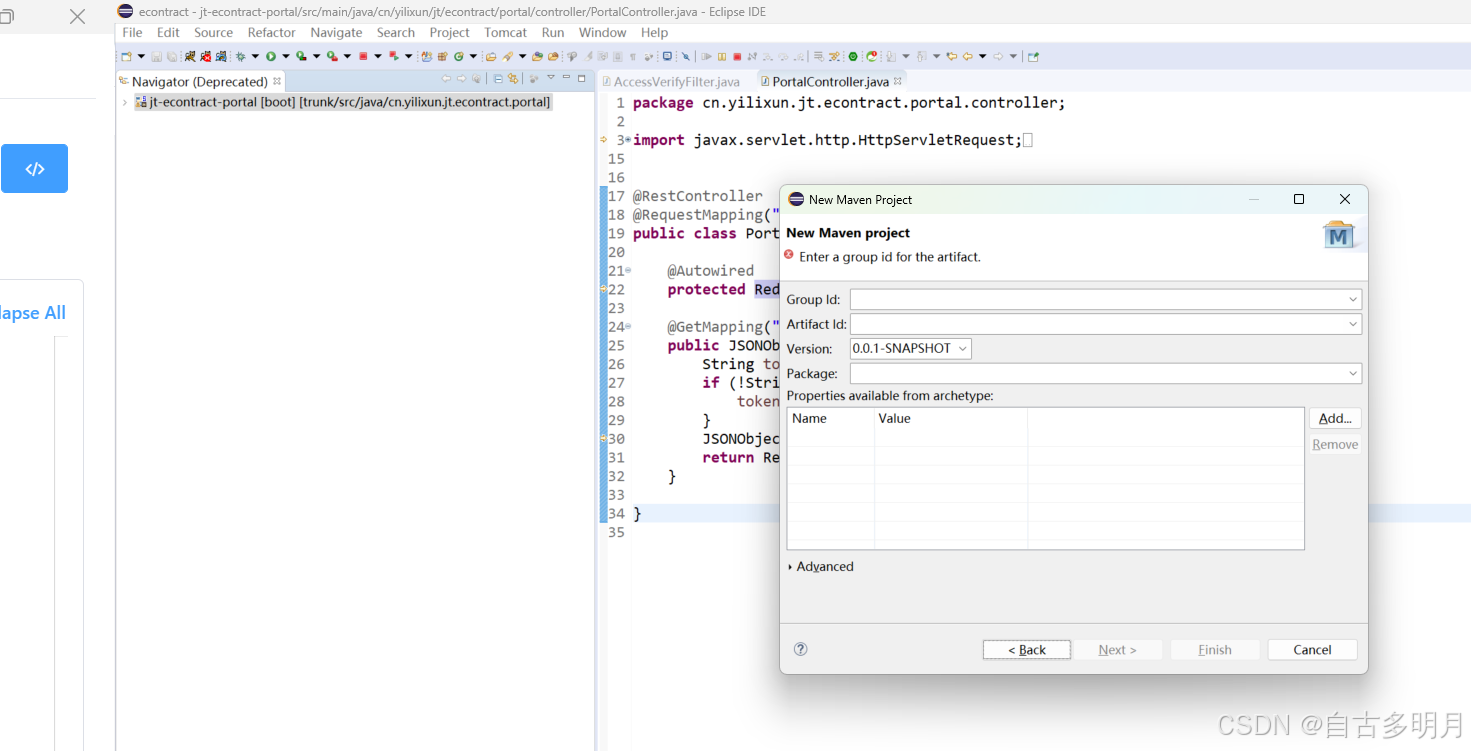
Task: Click the External Tools run icon
Action: click(332, 56)
